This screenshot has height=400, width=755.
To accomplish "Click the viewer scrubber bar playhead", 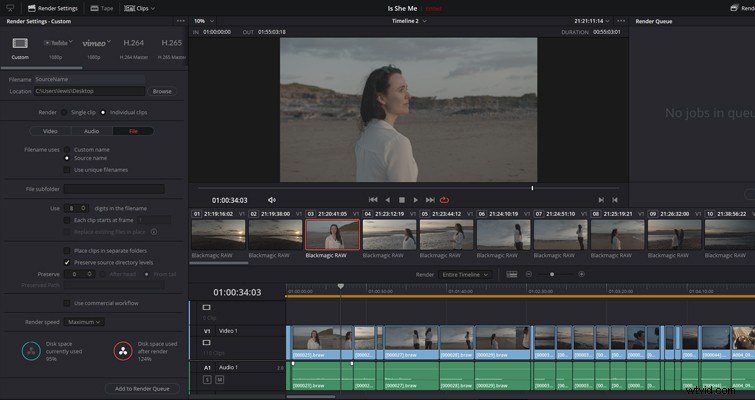I will tap(532, 188).
